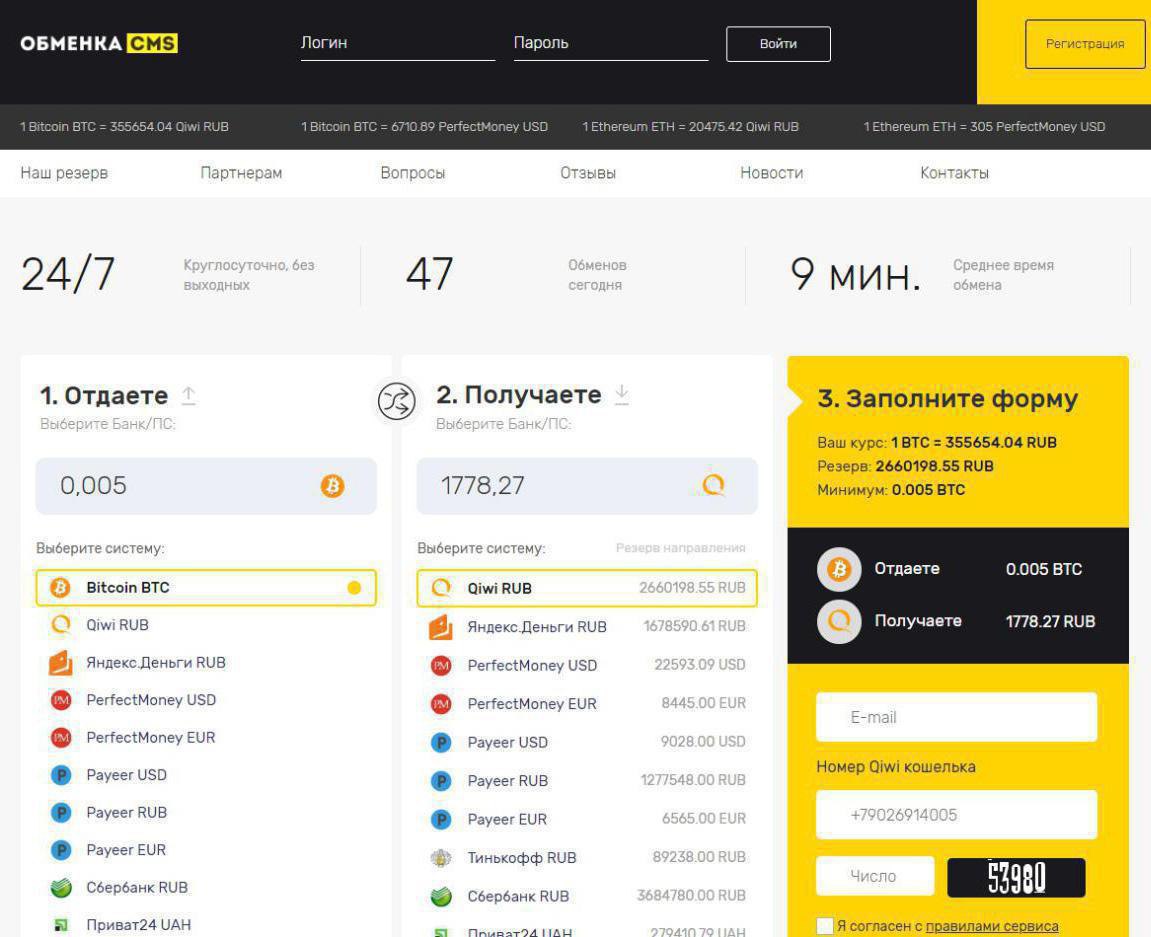Click the Пароль input field

tap(611, 43)
